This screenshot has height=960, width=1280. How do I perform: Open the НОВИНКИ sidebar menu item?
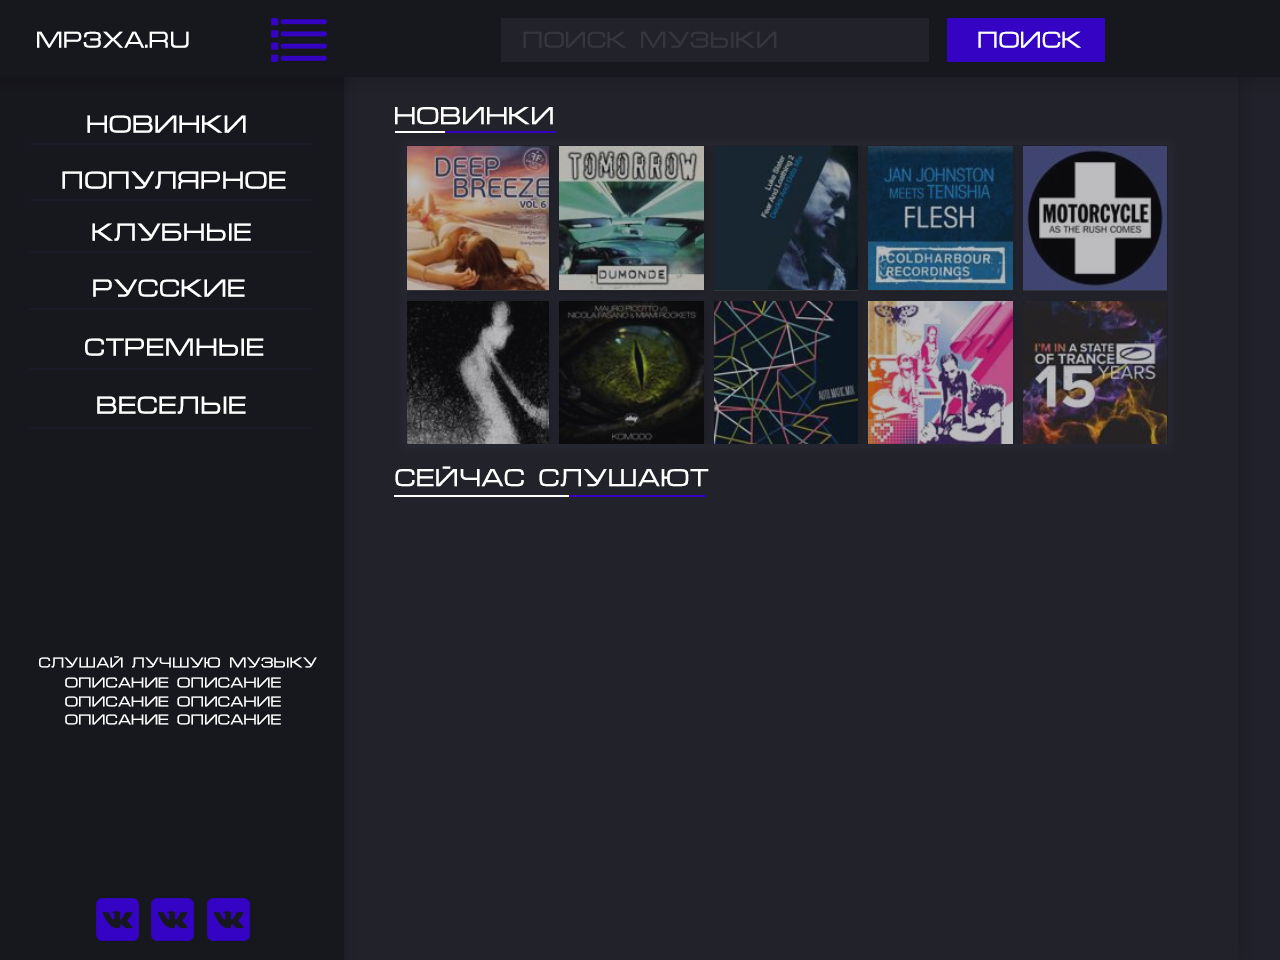pos(167,124)
